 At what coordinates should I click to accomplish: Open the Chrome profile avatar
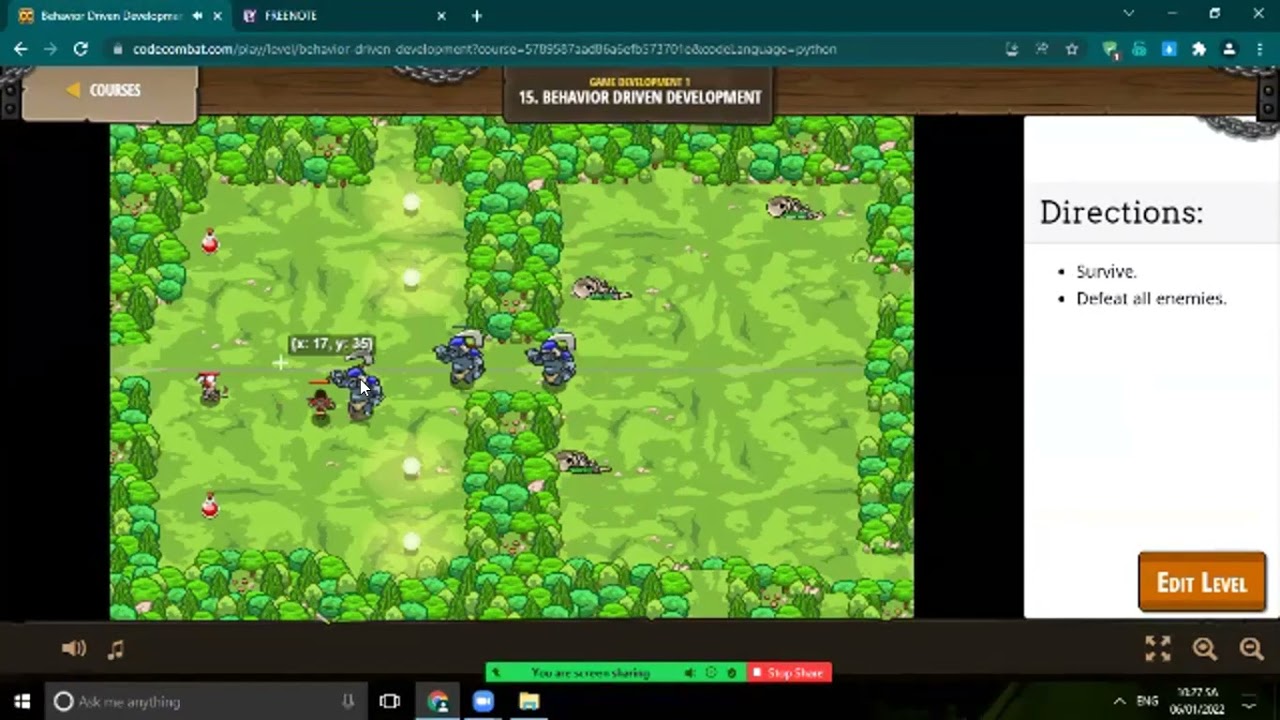[1229, 48]
